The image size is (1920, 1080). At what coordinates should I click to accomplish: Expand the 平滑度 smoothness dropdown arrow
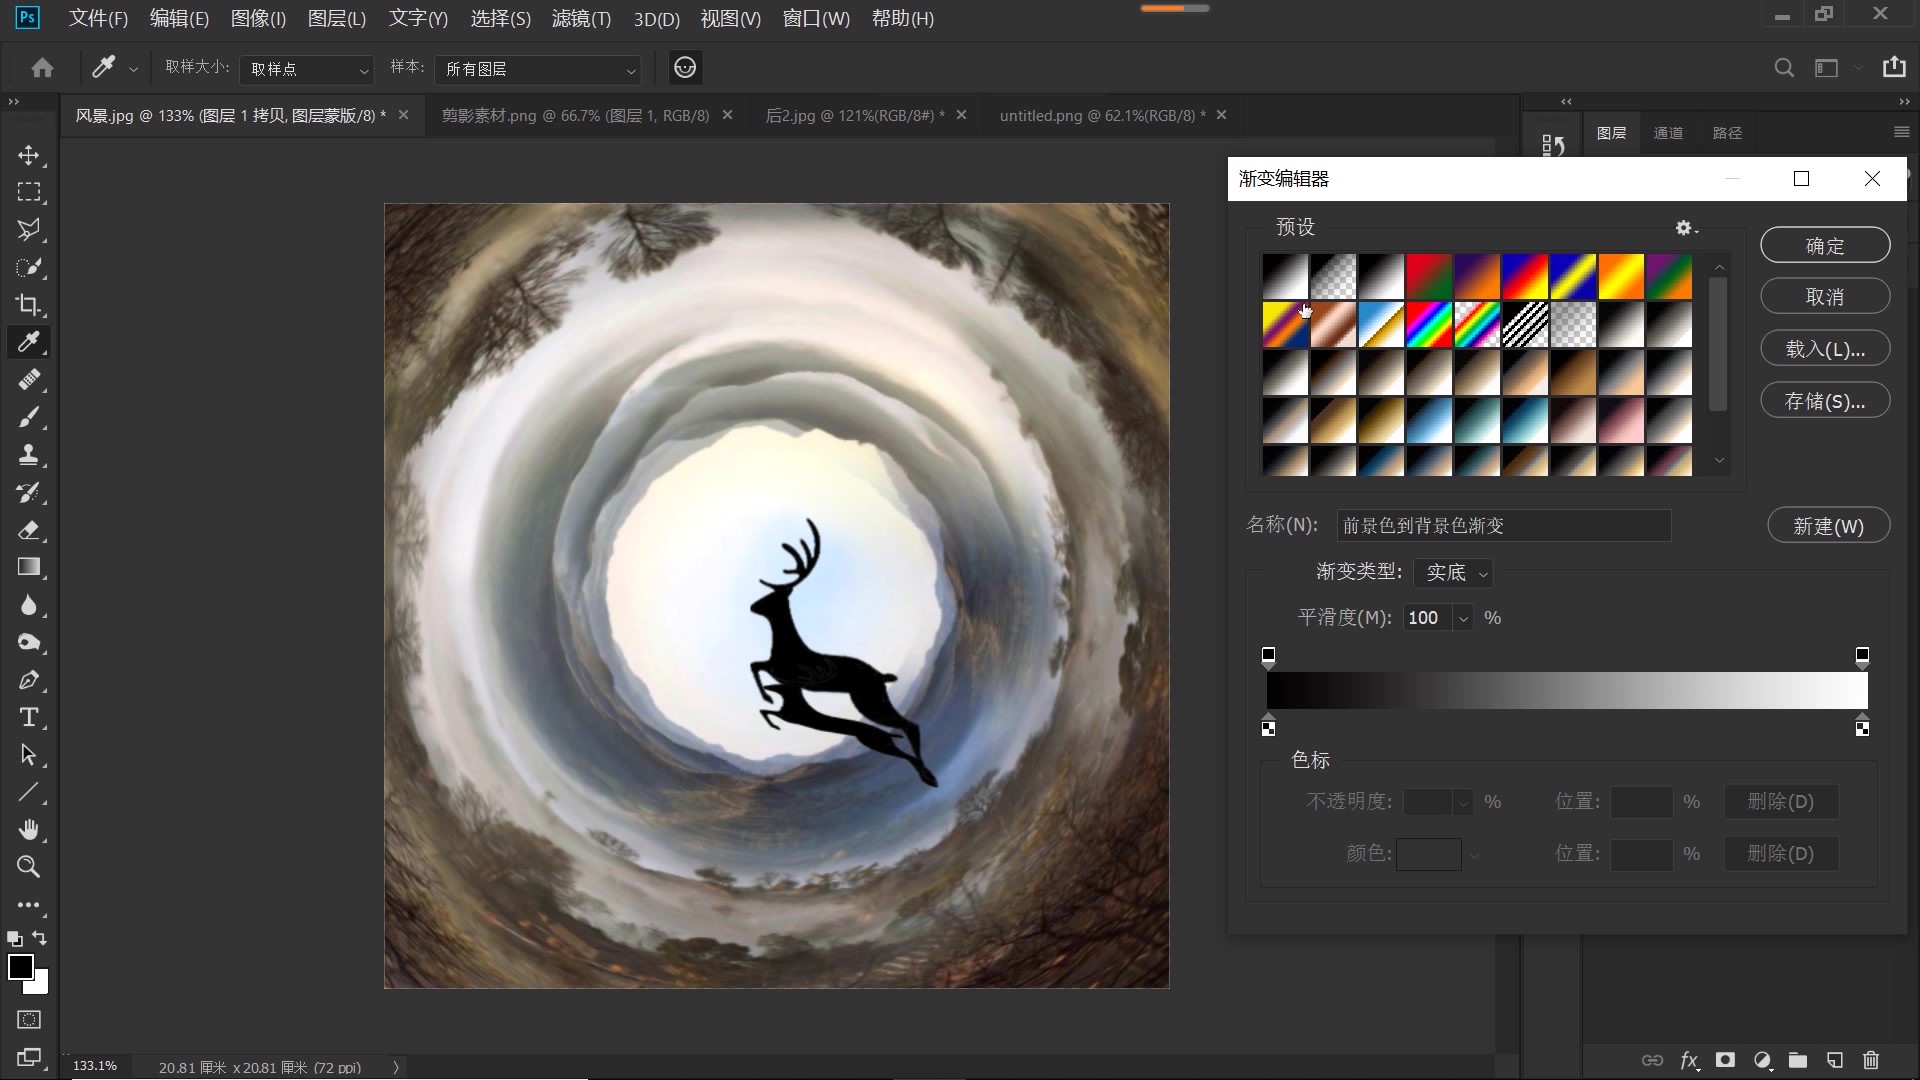[x=1463, y=618]
